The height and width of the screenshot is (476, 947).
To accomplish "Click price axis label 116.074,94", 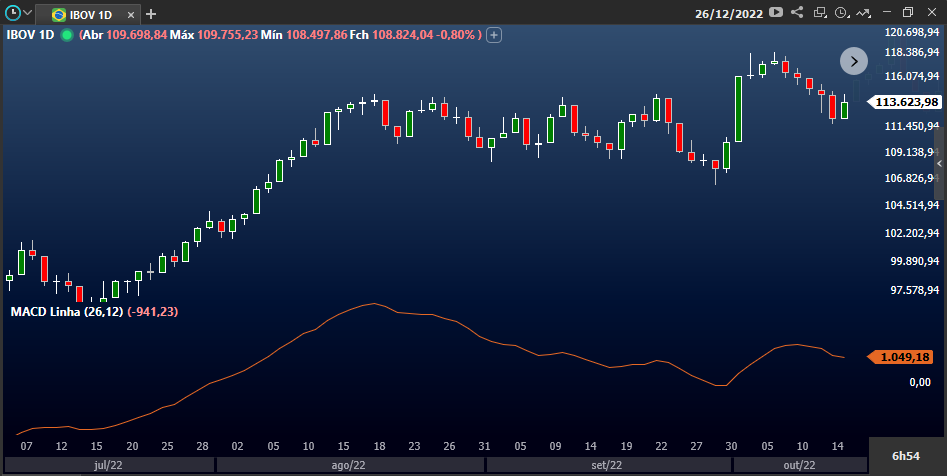I will pos(911,76).
